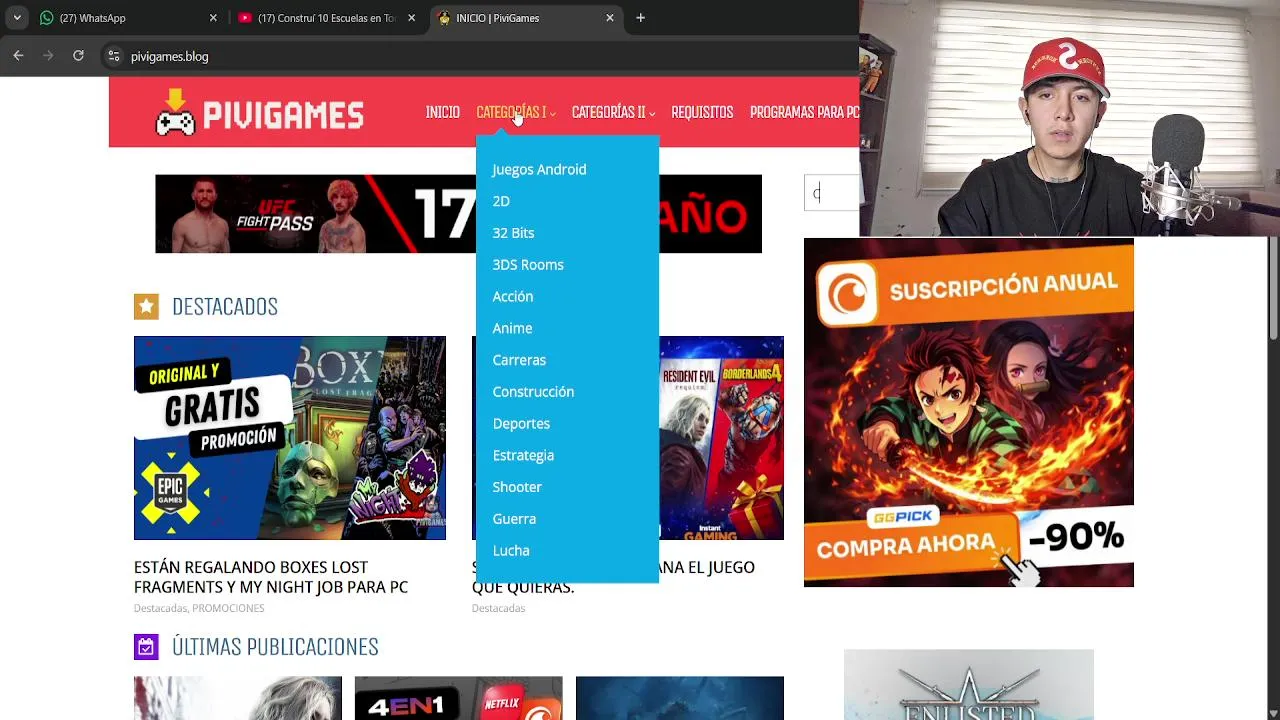Open INICIO in the site navigation

pos(442,112)
